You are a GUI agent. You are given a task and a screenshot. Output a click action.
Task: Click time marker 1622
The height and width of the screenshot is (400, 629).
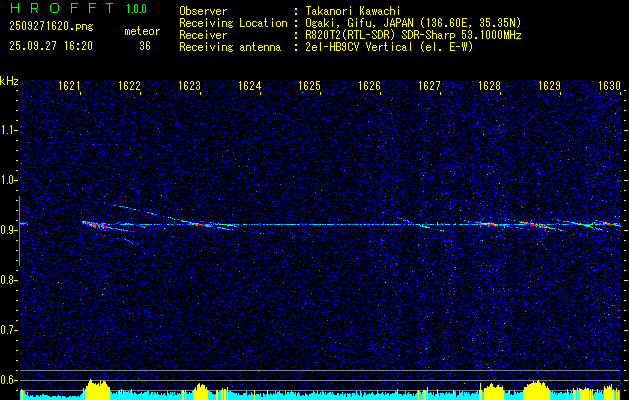coord(130,85)
